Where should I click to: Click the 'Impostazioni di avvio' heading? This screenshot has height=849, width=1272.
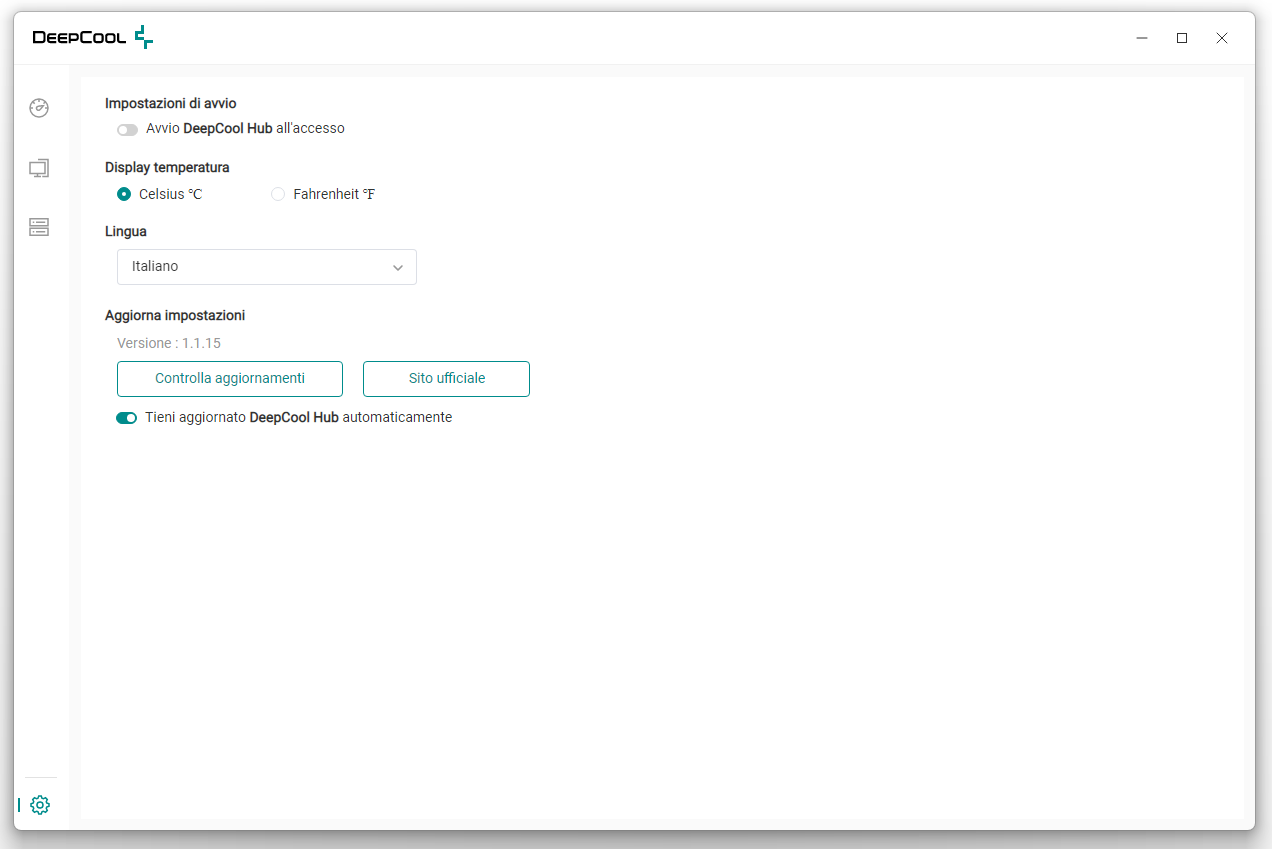pos(171,103)
